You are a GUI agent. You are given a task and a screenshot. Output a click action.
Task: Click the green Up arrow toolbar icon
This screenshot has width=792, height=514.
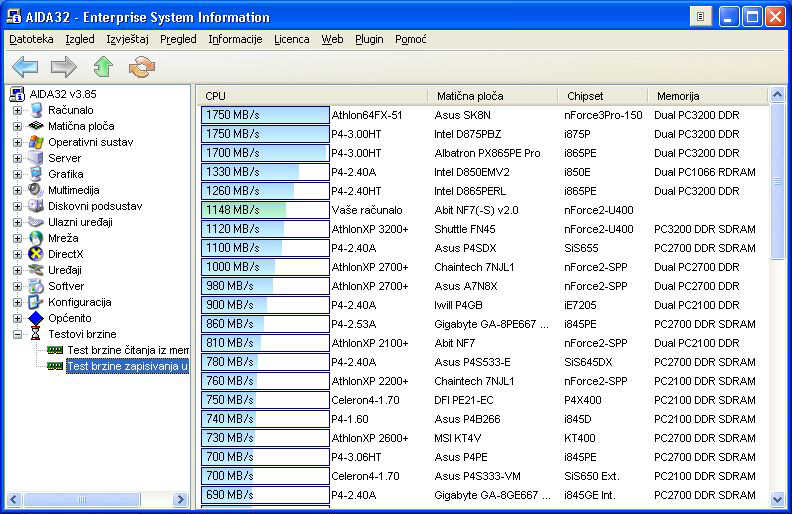[103, 67]
